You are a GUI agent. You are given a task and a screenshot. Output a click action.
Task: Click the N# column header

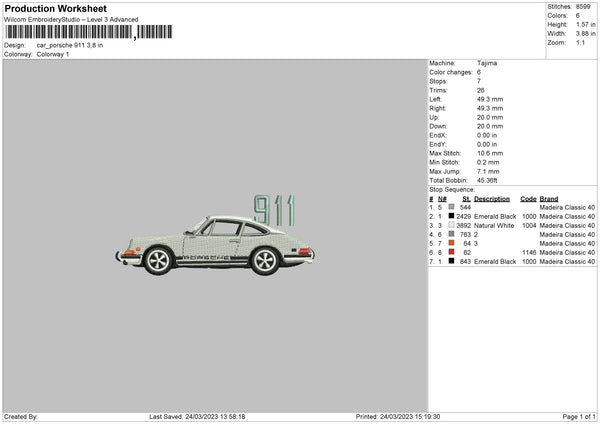(442, 199)
